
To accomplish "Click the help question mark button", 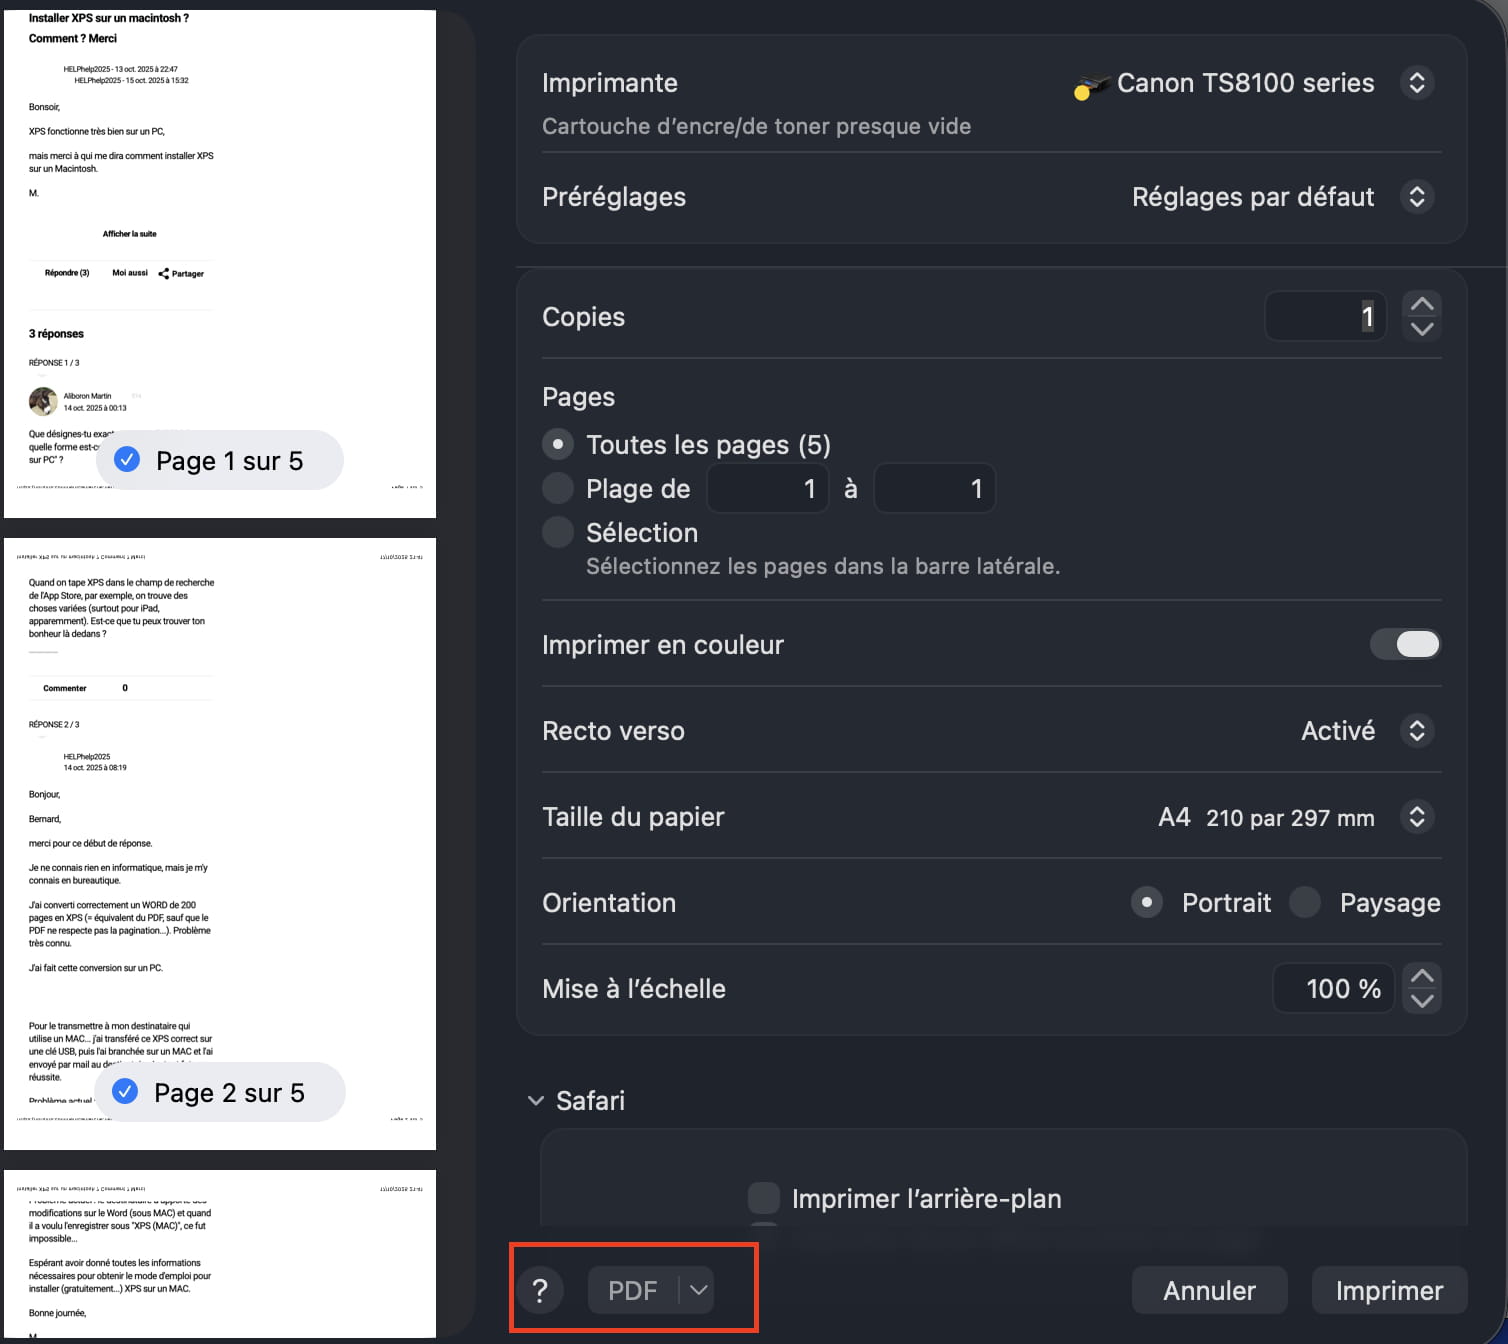I will 540,1290.
